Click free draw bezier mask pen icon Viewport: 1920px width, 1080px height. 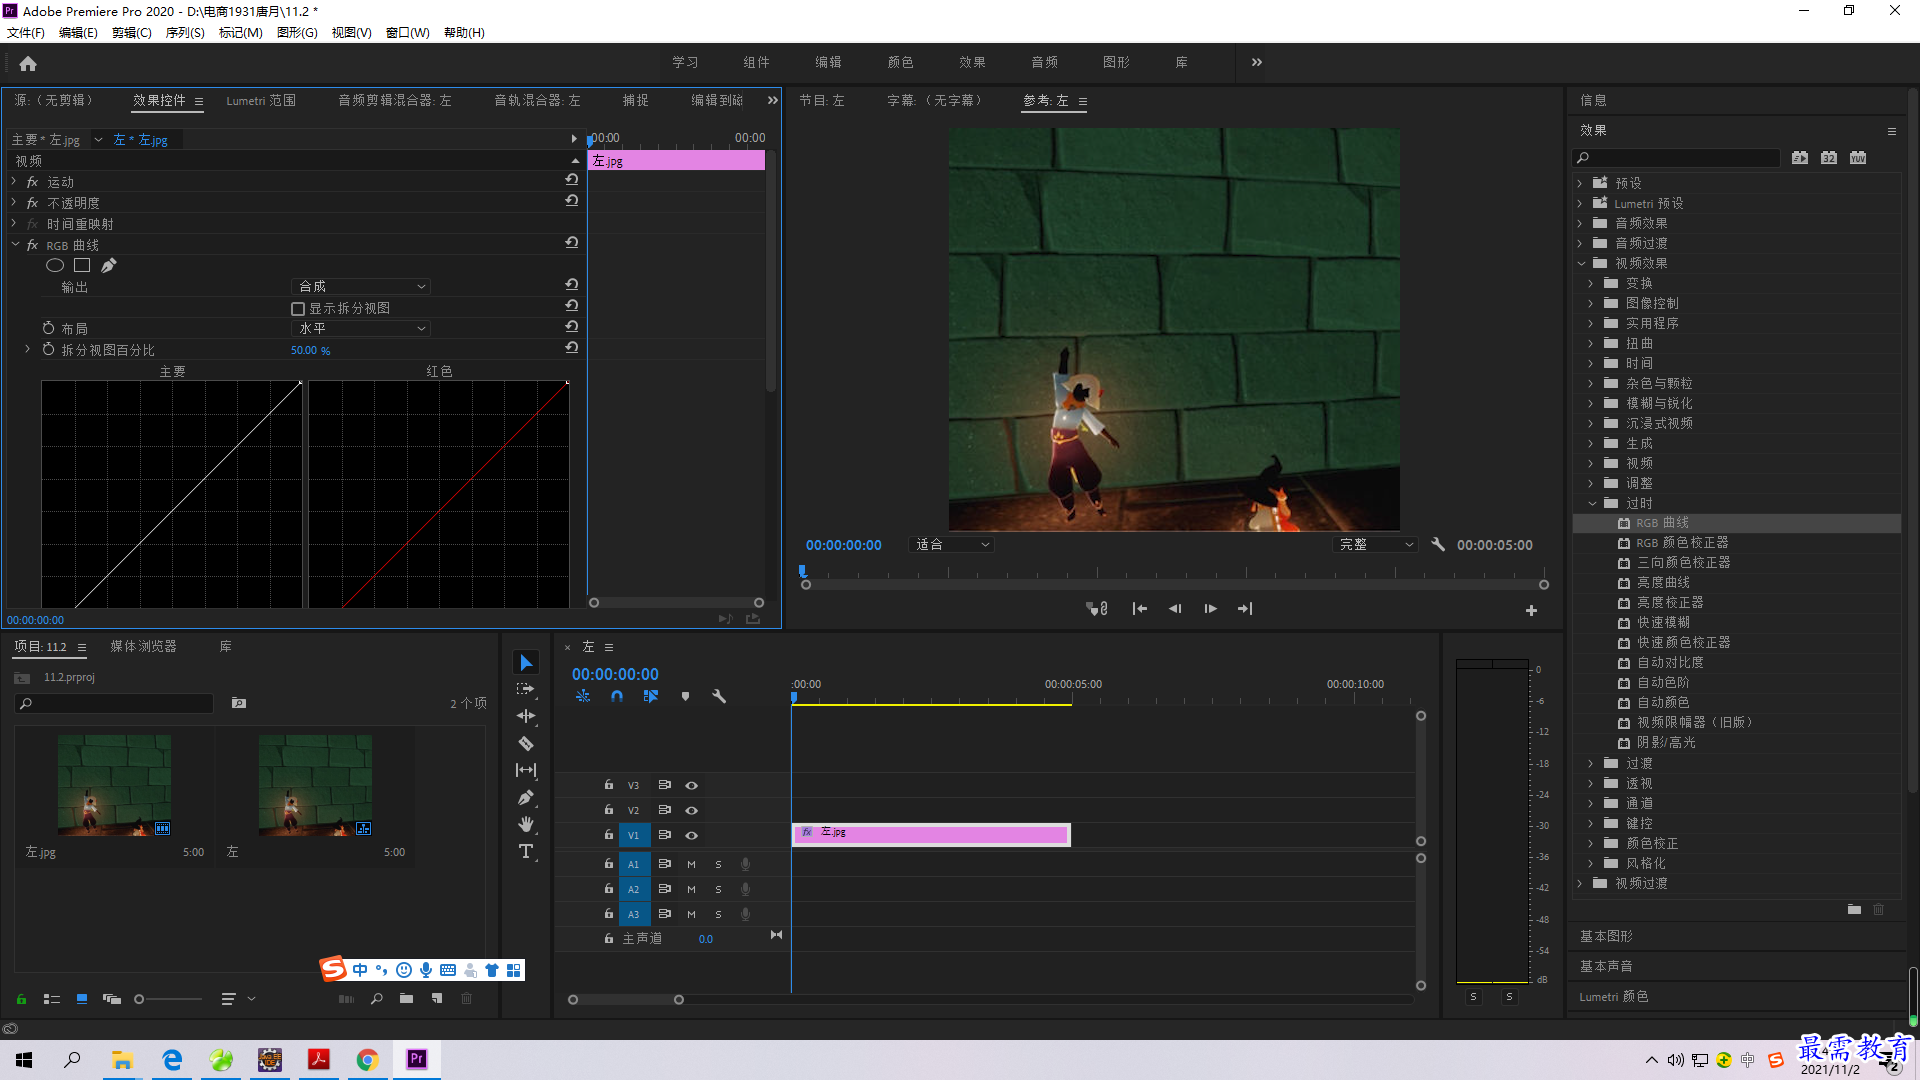tap(108, 265)
